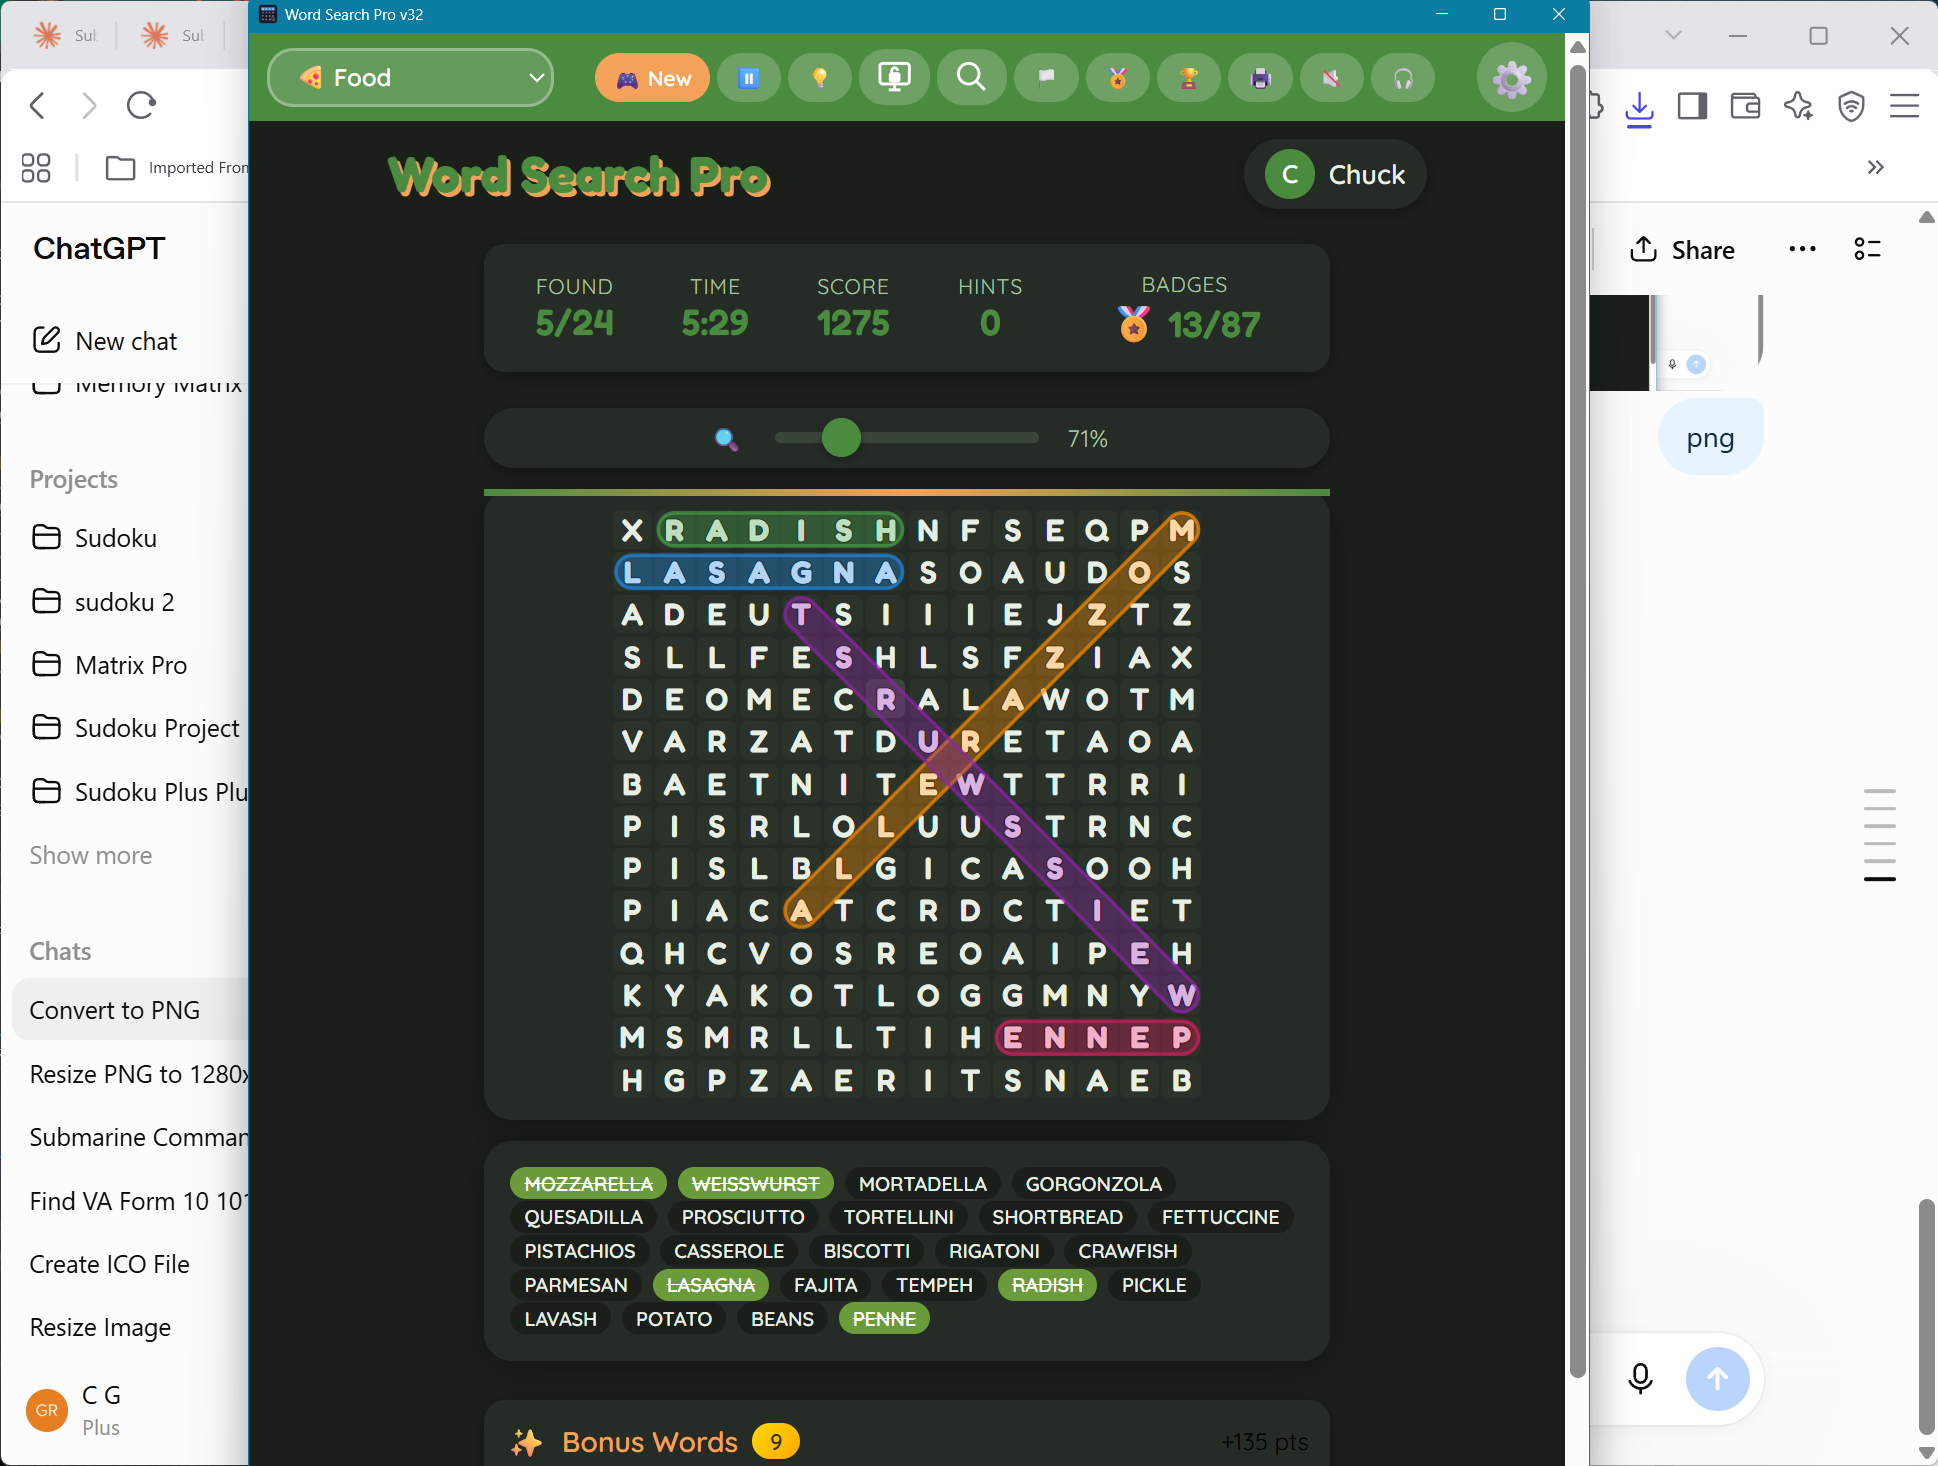Click the CRAWFISH word in list
This screenshot has width=1938, height=1466.
pyautogui.click(x=1127, y=1251)
